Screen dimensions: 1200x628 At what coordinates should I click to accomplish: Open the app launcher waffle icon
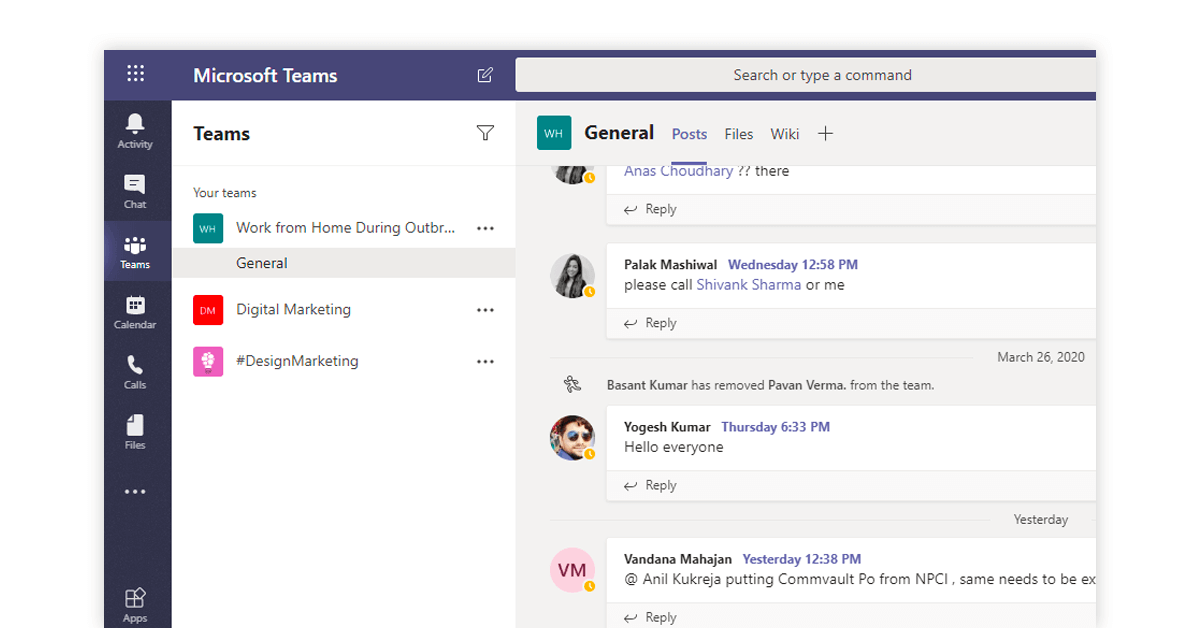136,73
